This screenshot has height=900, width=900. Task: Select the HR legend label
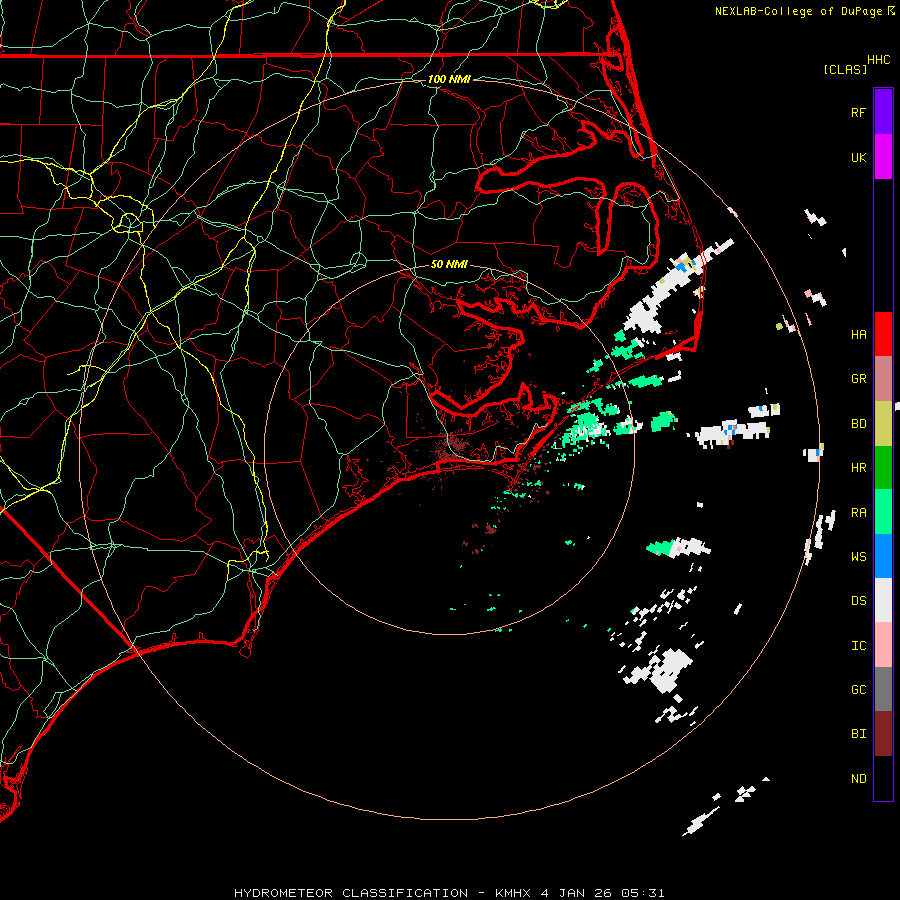pos(858,468)
